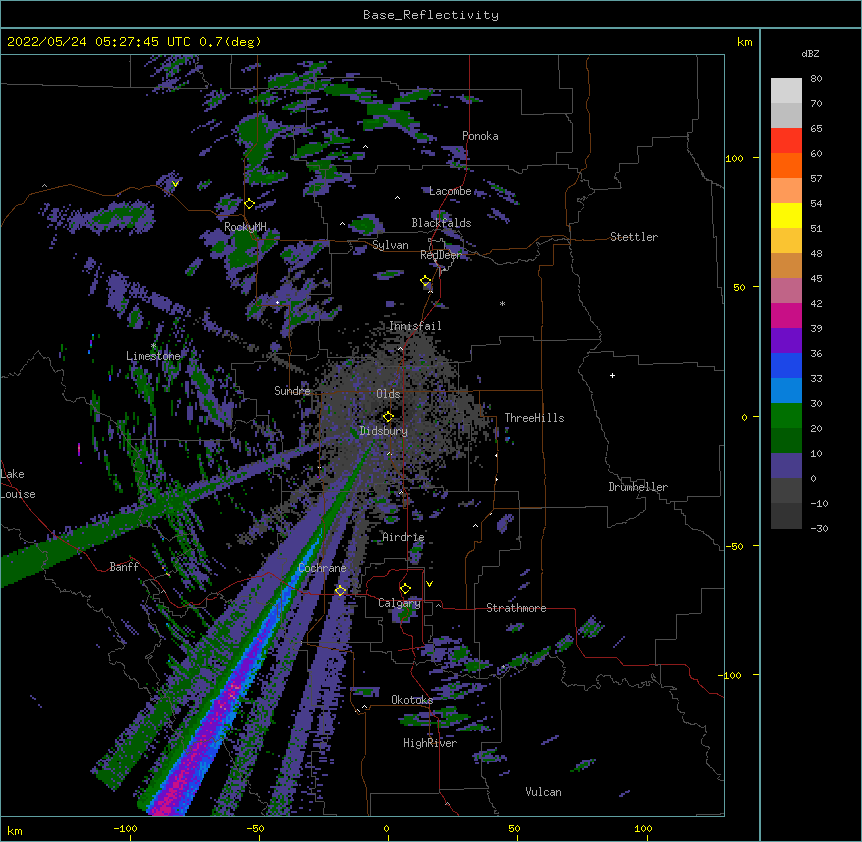Click the Vulcan town label
The width and height of the screenshot is (862, 842).
(543, 792)
